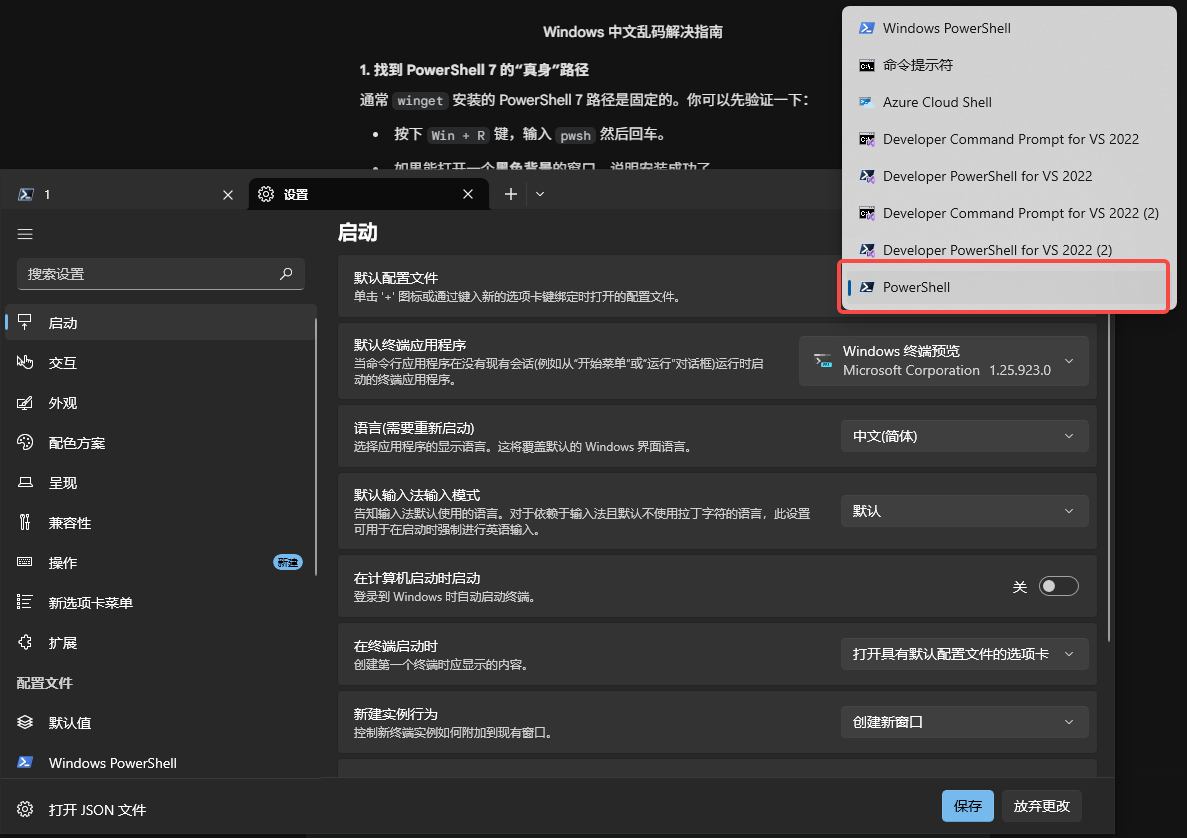Click the 保存 button
Image resolution: width=1187 pixels, height=838 pixels.
click(967, 805)
